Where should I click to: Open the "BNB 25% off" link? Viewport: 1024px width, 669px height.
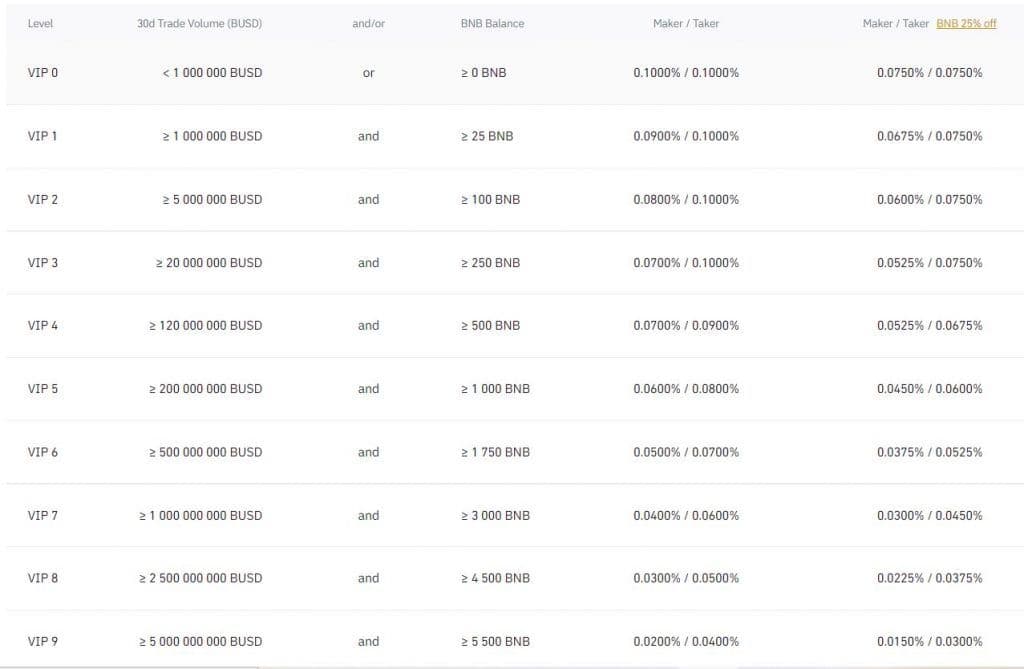(x=966, y=24)
